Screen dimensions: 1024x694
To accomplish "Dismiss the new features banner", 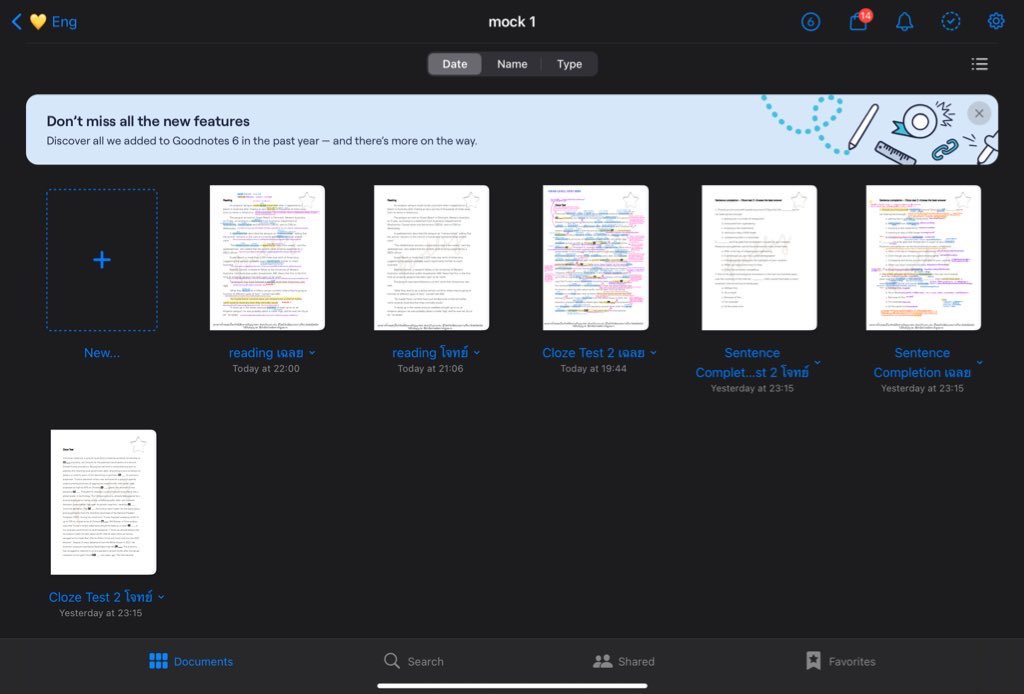I will (x=979, y=114).
